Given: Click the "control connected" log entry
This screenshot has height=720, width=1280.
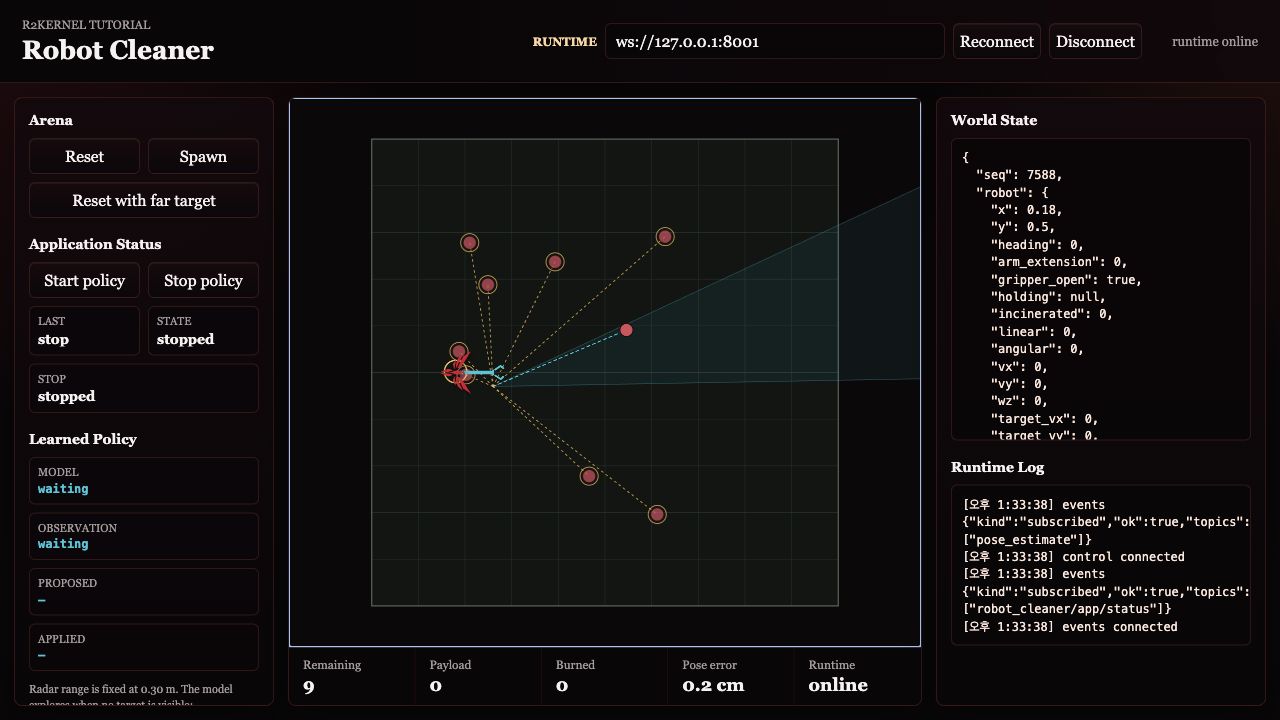Looking at the screenshot, I should point(1073,557).
